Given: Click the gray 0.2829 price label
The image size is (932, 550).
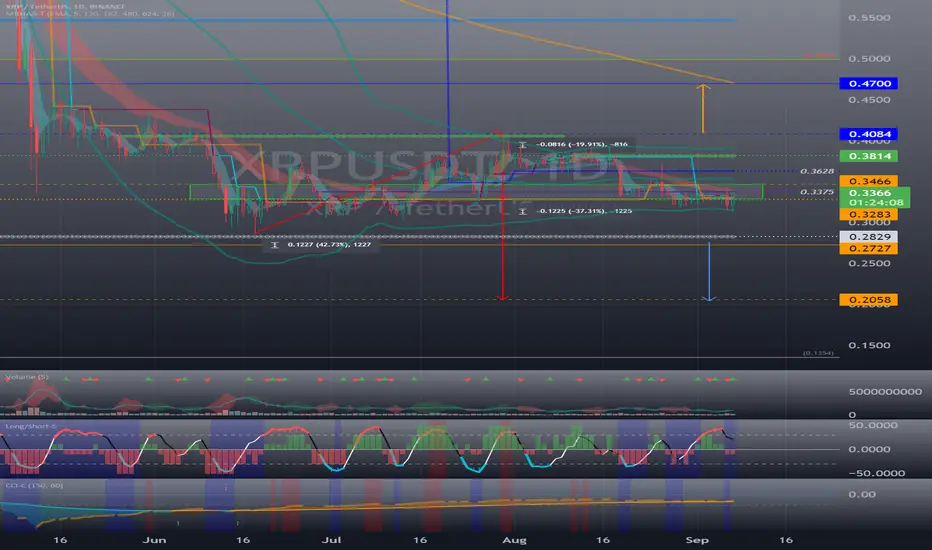Looking at the screenshot, I should (868, 237).
